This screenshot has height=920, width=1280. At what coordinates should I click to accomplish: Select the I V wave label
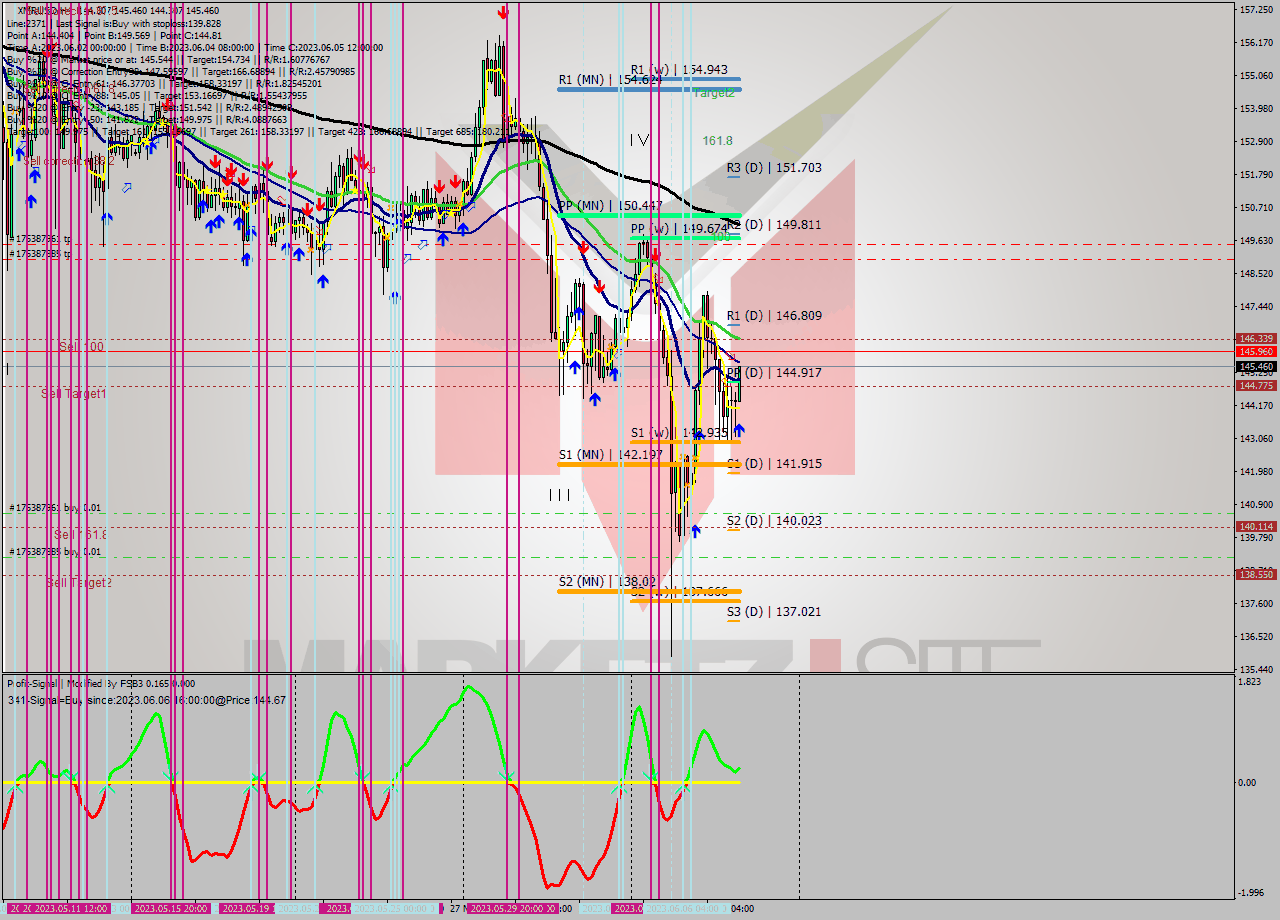640,141
